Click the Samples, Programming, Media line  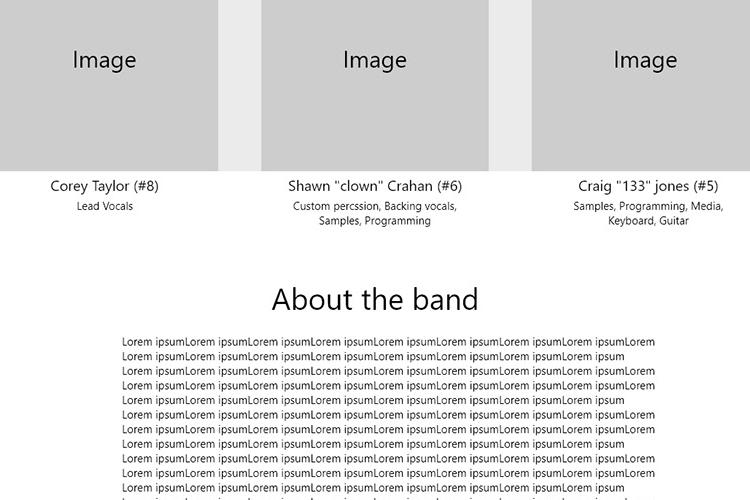pos(648,206)
